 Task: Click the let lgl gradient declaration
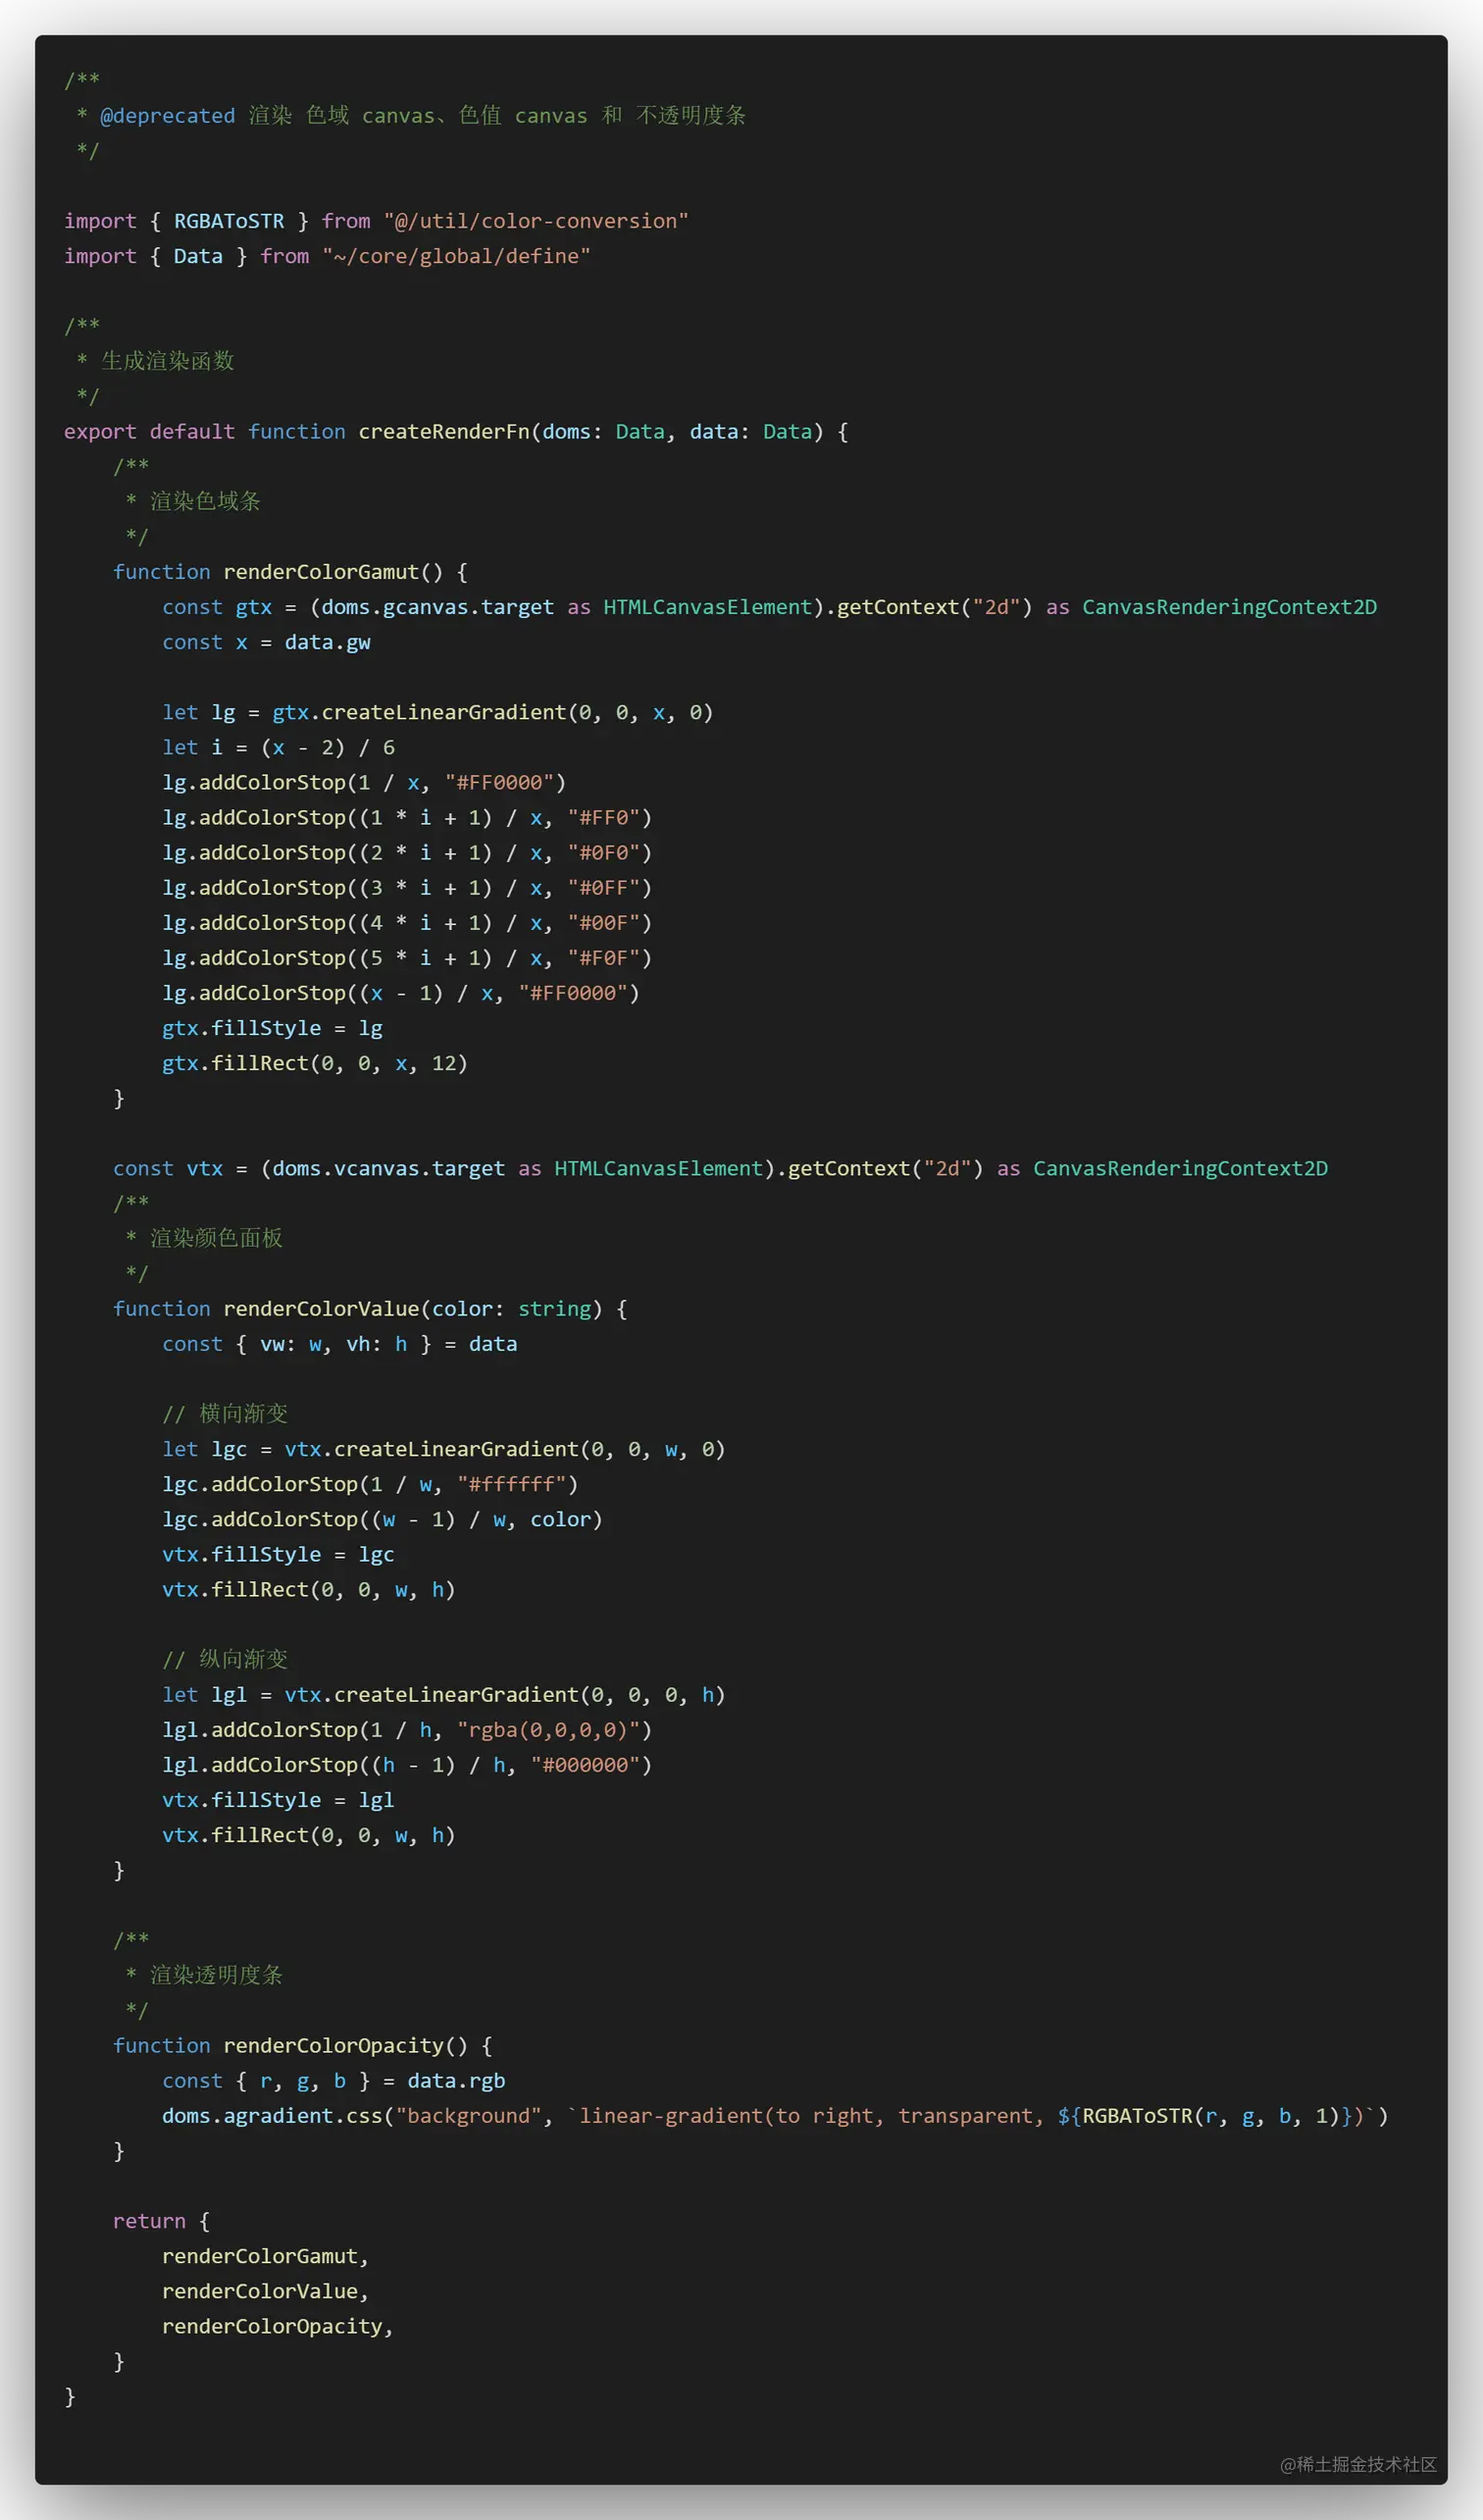click(x=443, y=1695)
